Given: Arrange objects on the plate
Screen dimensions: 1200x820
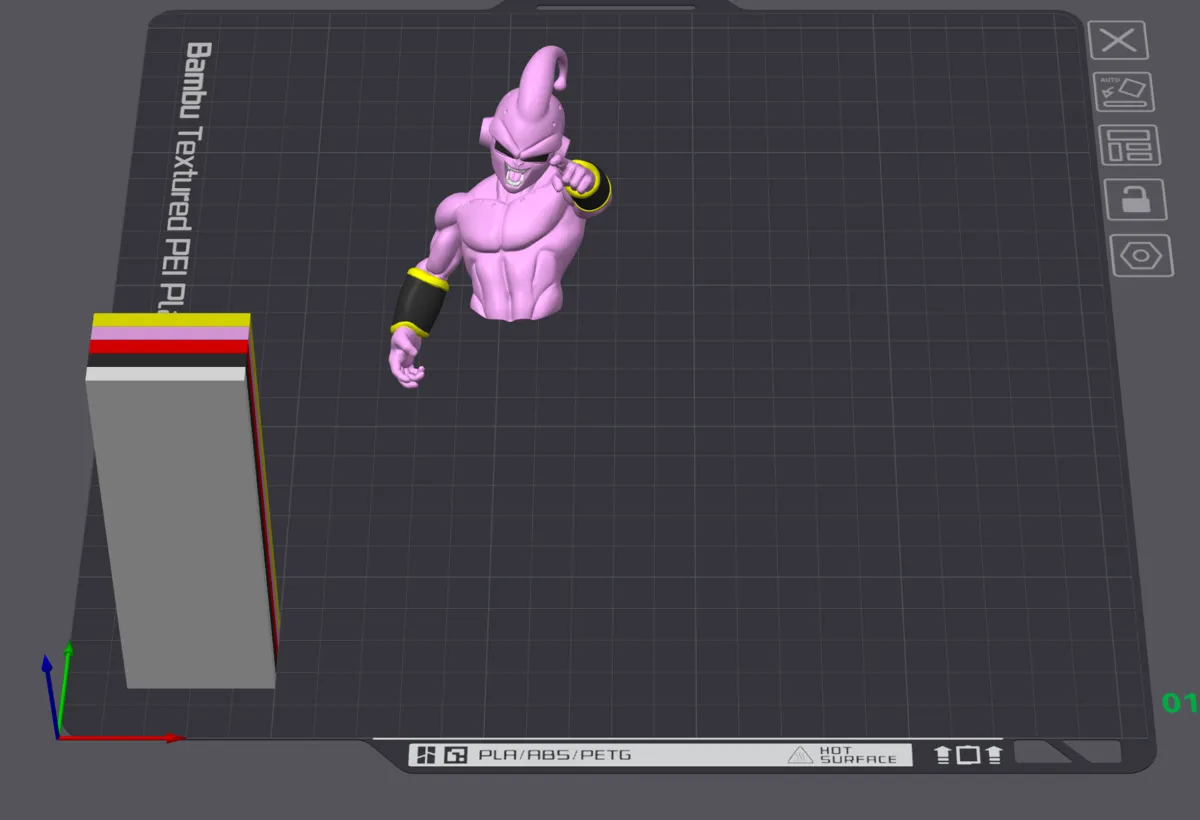Looking at the screenshot, I should click(1129, 145).
